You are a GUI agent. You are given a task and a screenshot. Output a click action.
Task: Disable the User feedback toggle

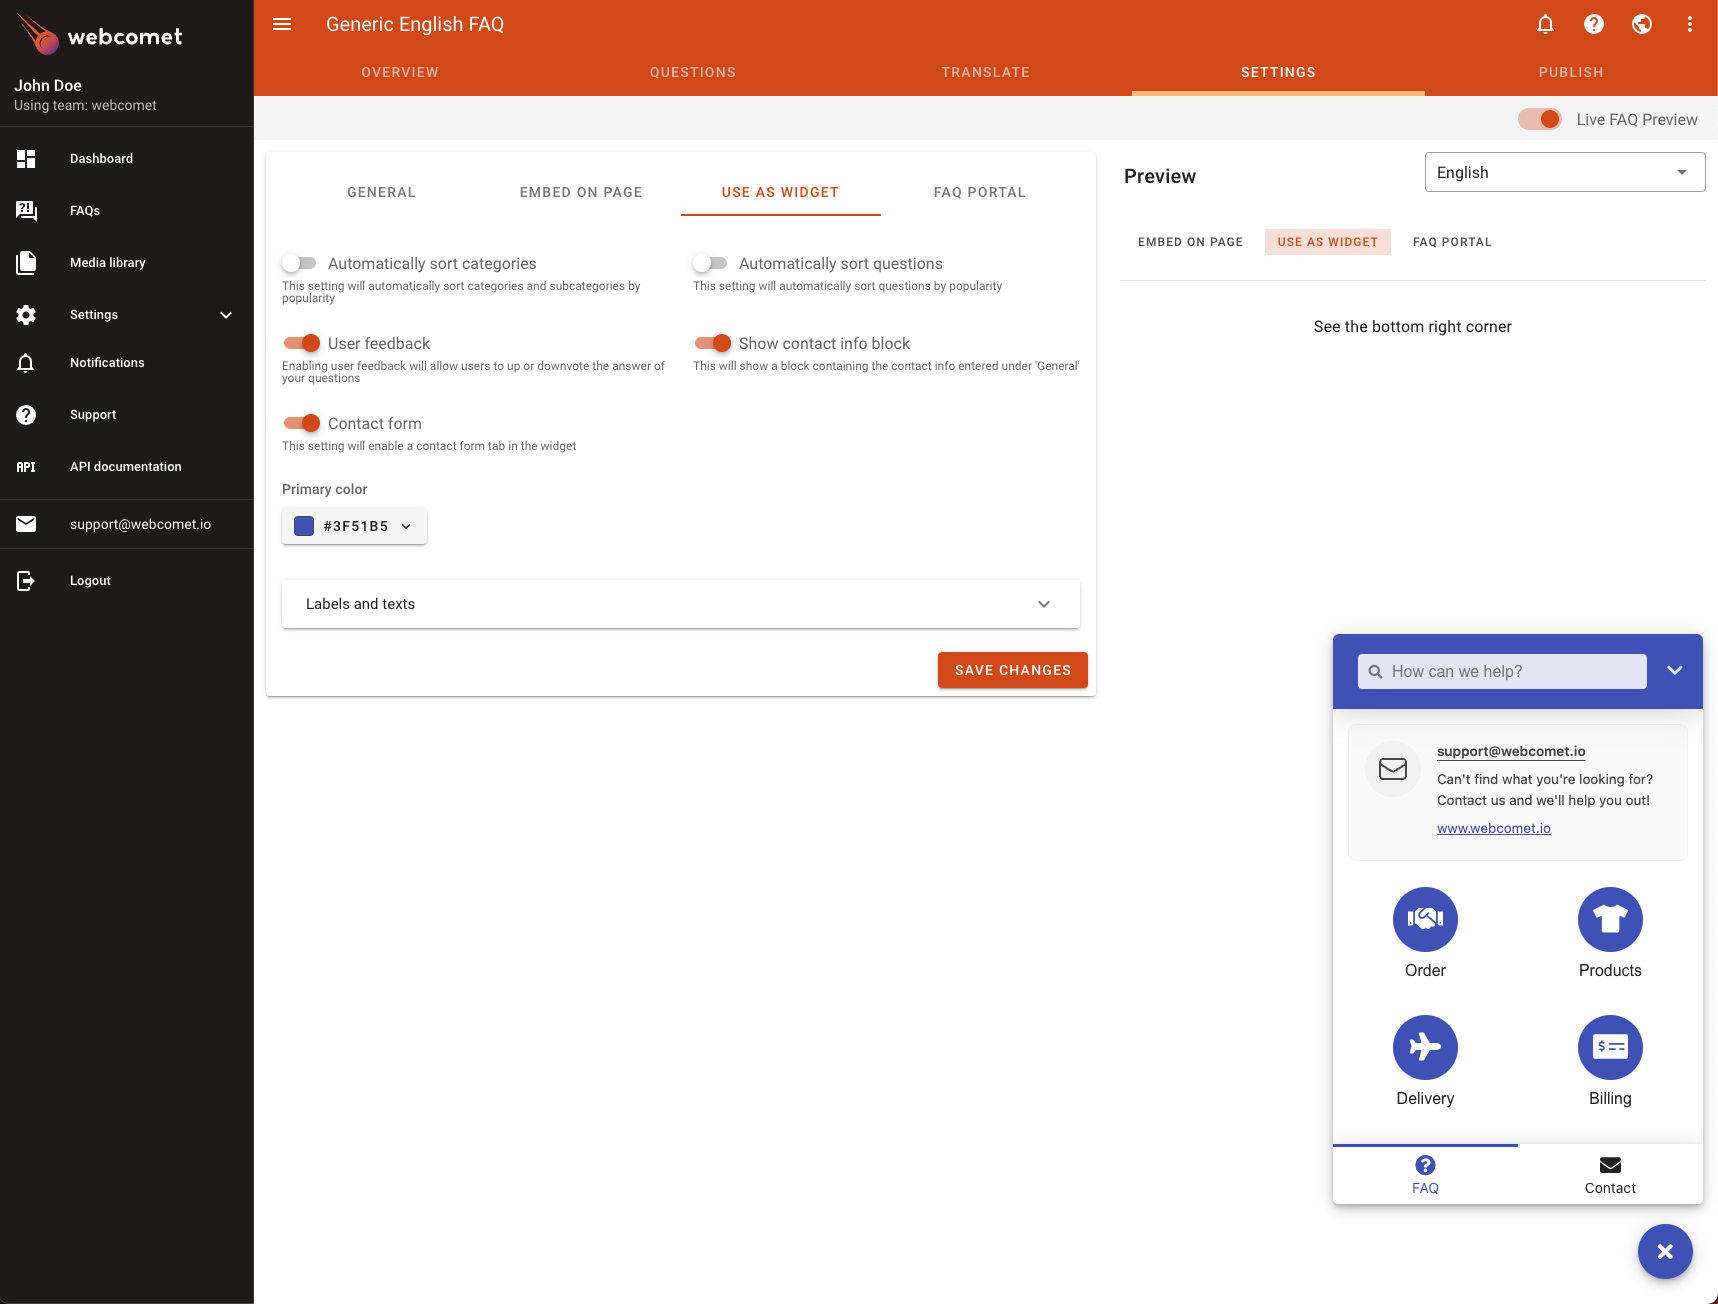[301, 343]
